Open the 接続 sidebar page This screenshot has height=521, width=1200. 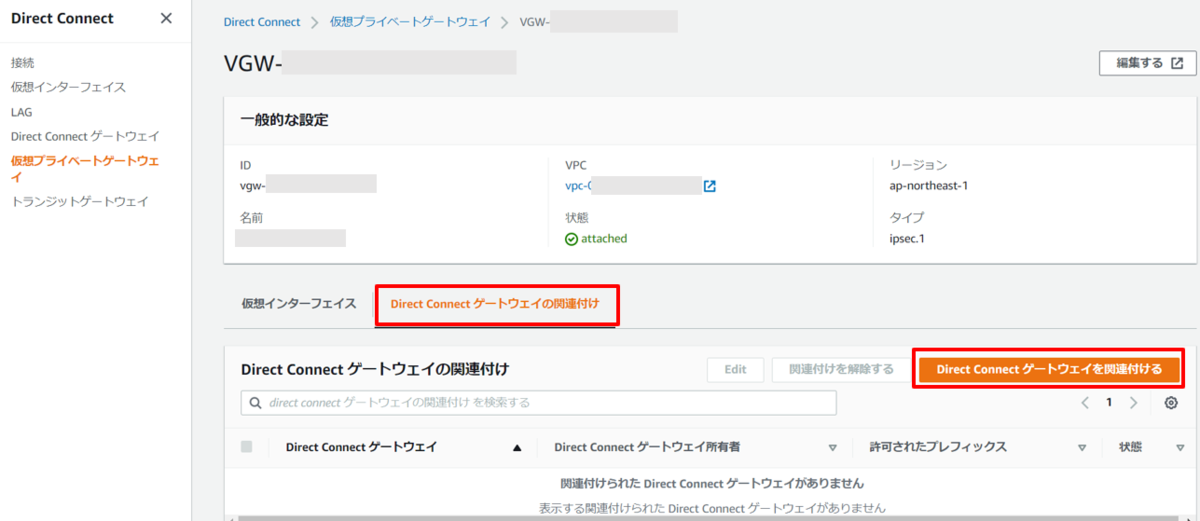point(22,62)
